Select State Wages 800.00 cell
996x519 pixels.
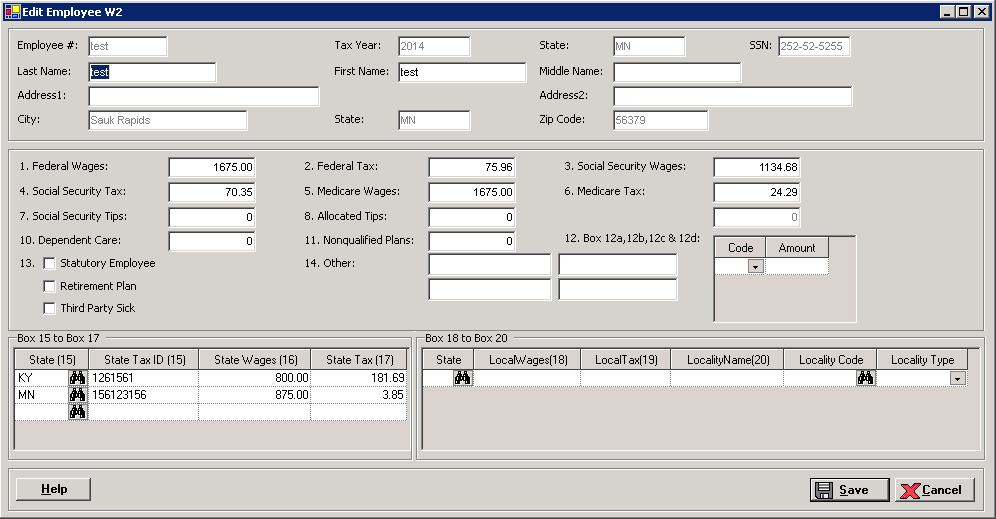click(255, 378)
